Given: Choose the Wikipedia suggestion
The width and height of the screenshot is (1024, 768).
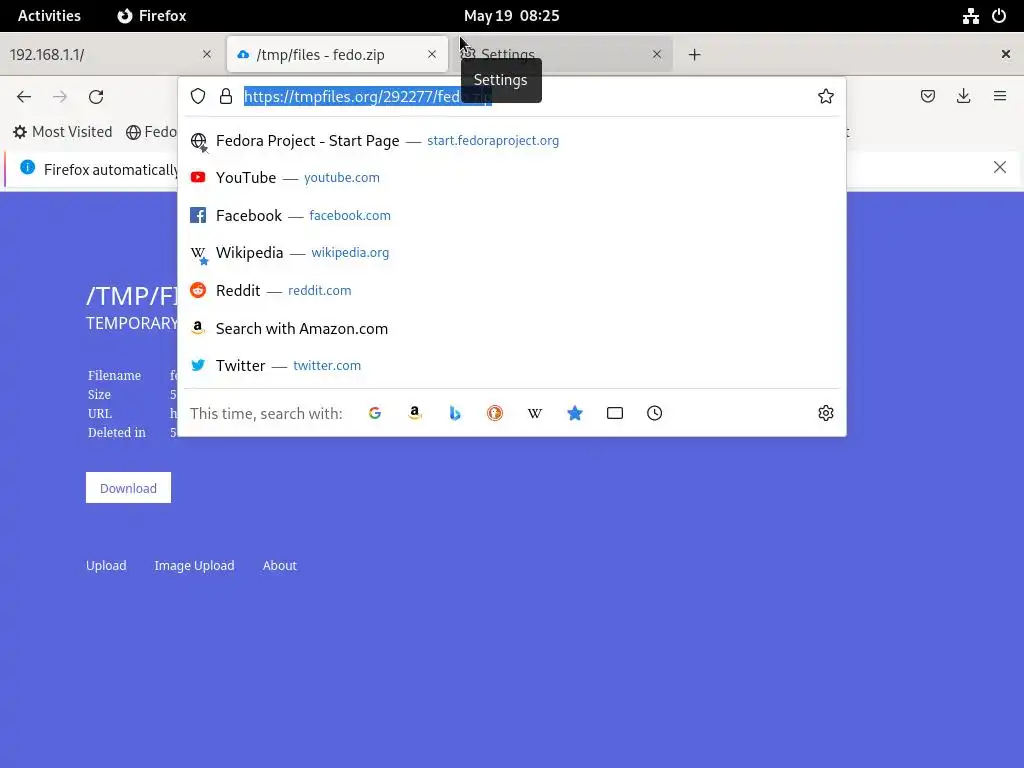Looking at the screenshot, I should [511, 253].
